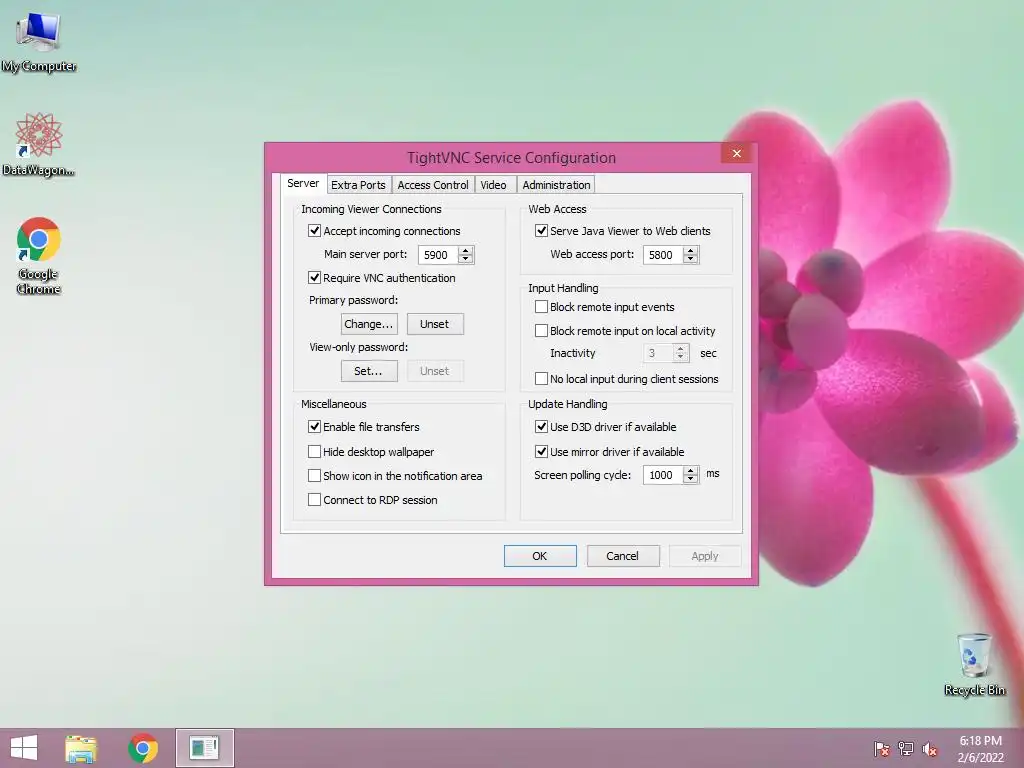The image size is (1024, 768).
Task: Enable Show icon in the notification area
Action: (x=314, y=475)
